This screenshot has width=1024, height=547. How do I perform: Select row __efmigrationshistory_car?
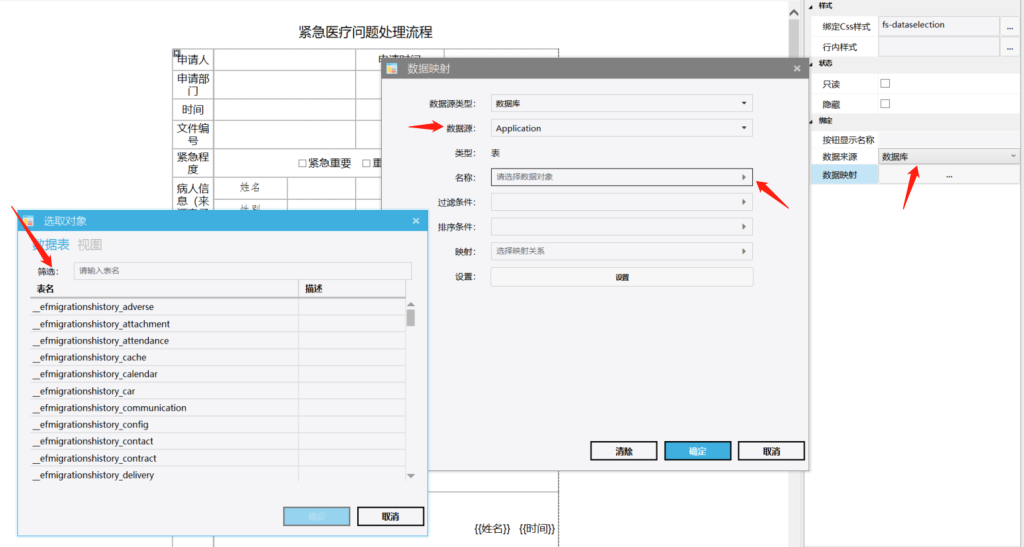coord(217,391)
